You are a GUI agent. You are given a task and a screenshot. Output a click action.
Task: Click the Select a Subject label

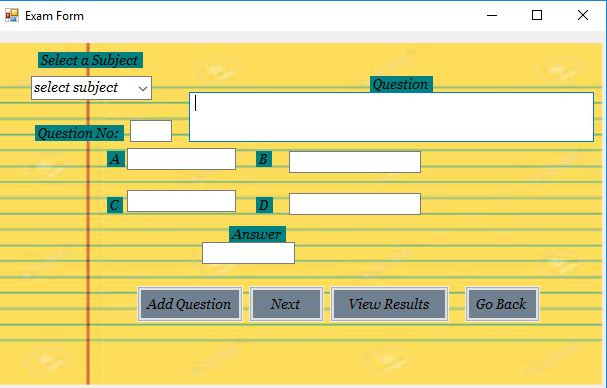pos(90,60)
